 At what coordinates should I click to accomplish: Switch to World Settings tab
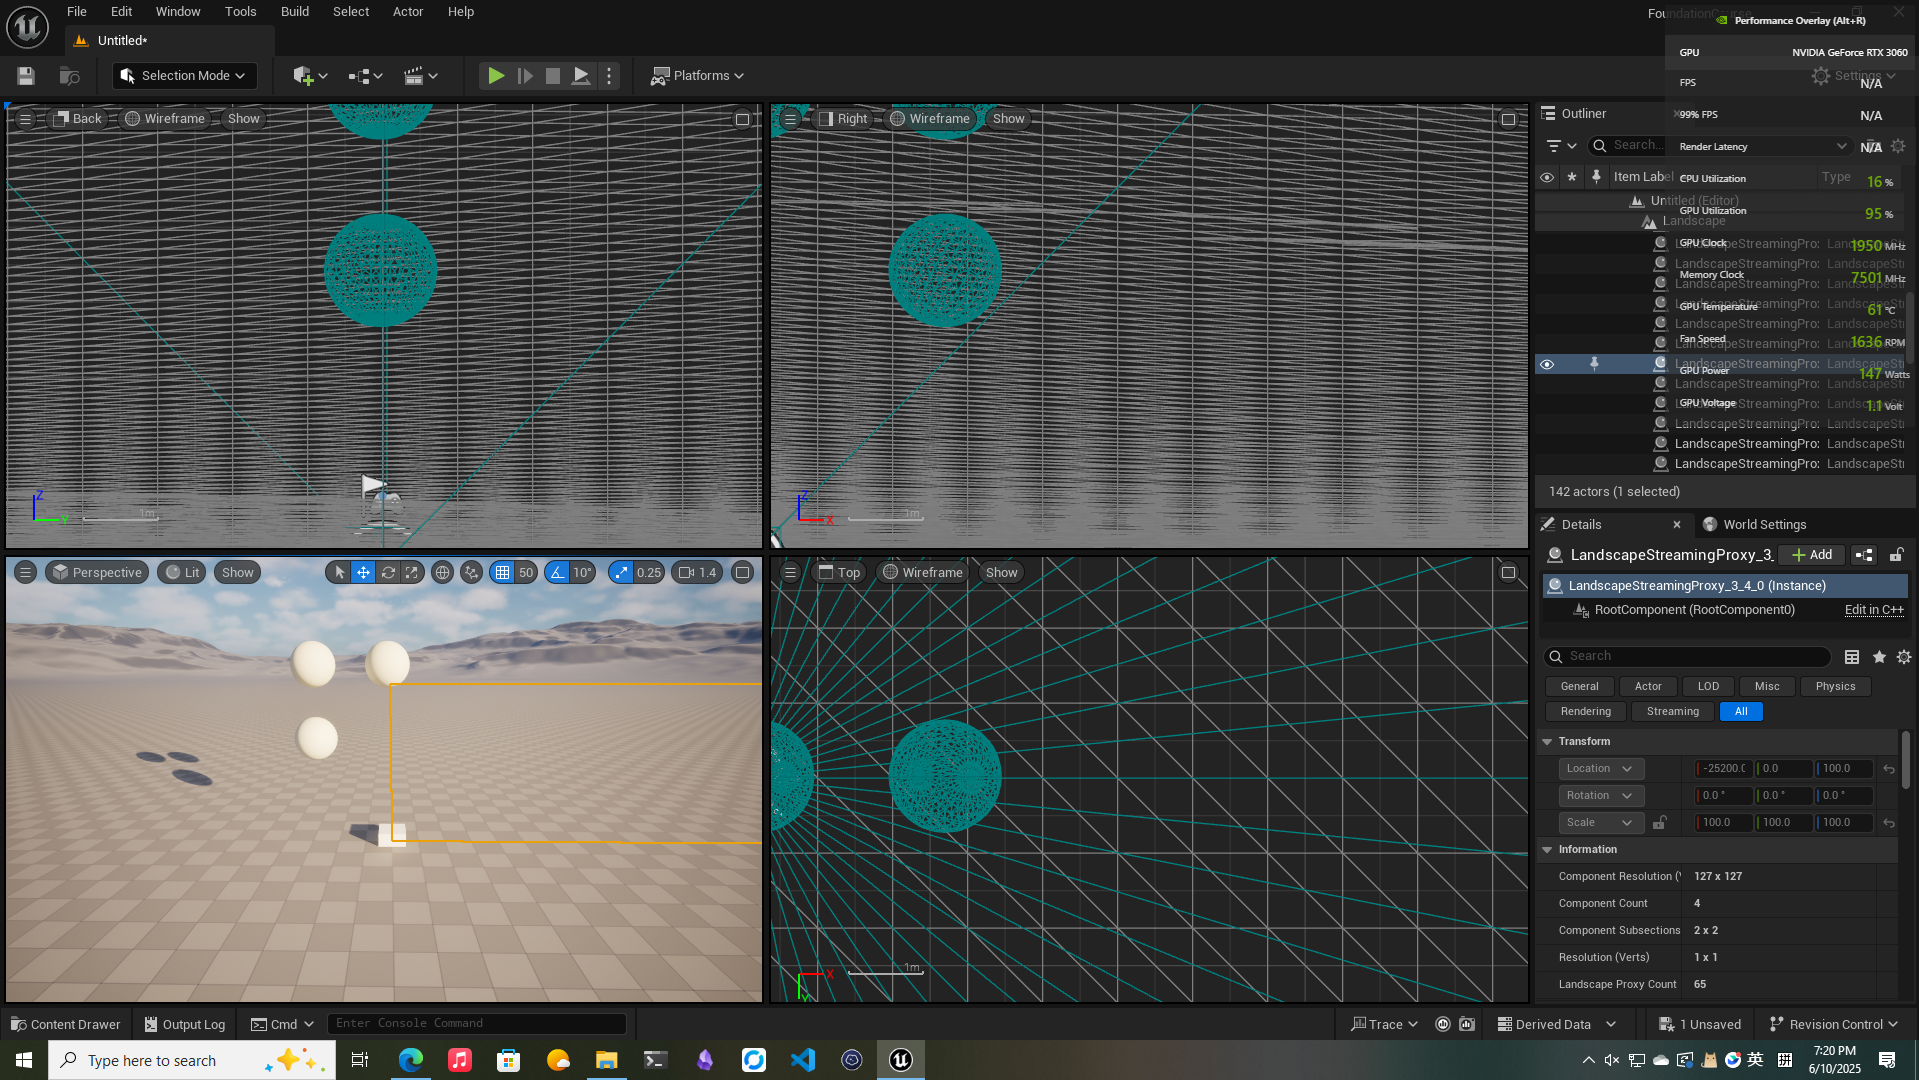point(1754,525)
